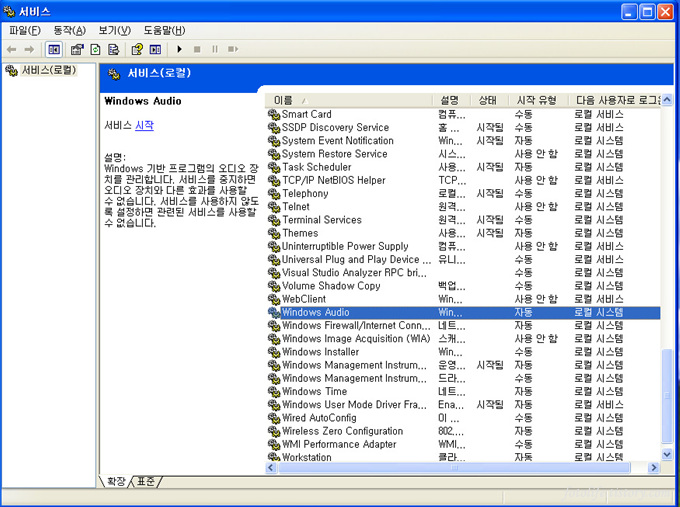Click the gear icon beside Telephony
The height and width of the screenshot is (507, 680).
(274, 194)
